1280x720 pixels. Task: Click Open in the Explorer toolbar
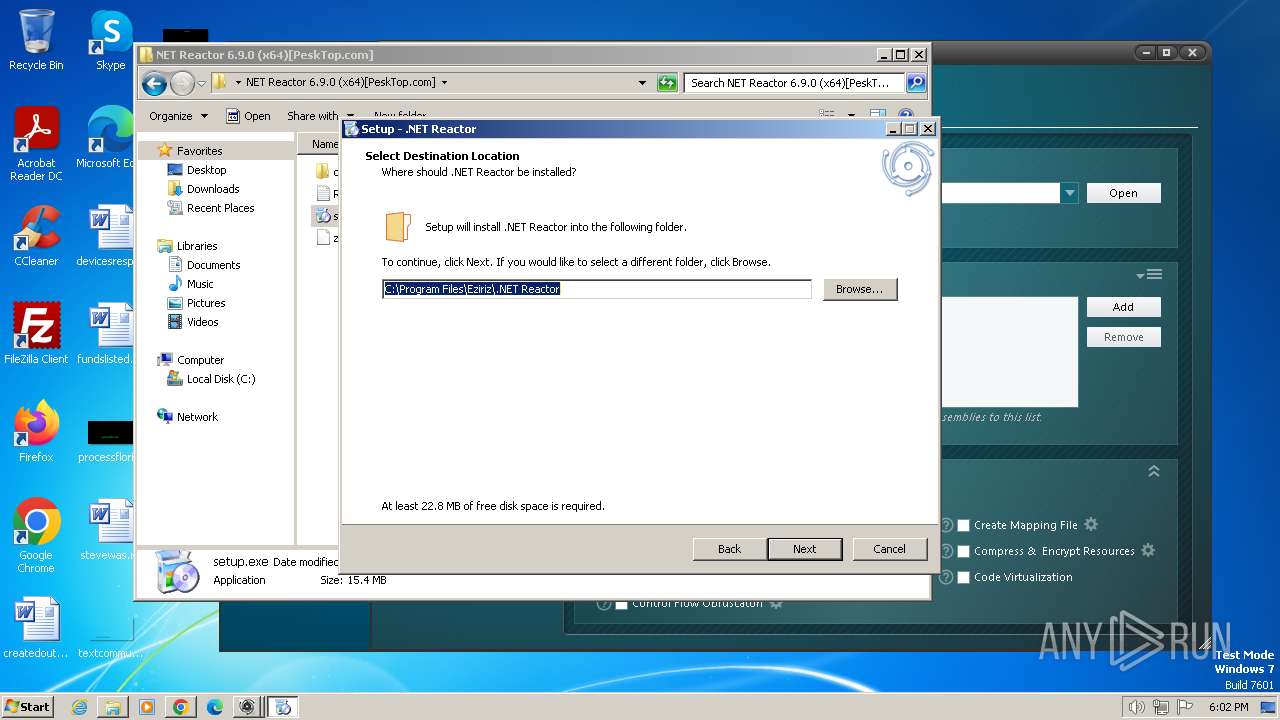(x=248, y=116)
